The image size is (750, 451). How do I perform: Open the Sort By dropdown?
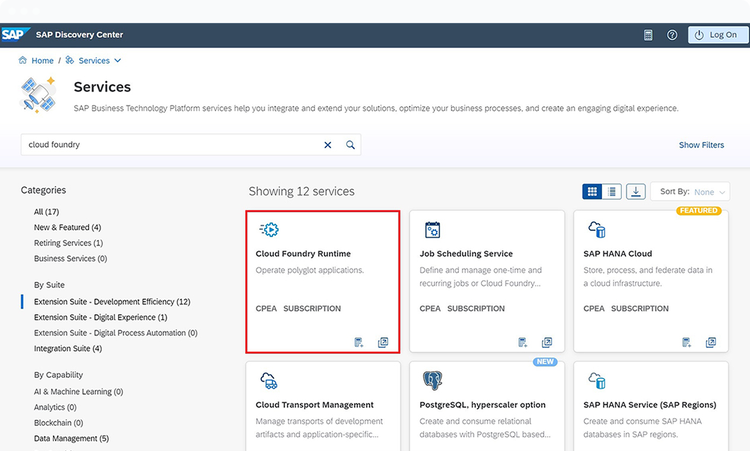click(690, 192)
